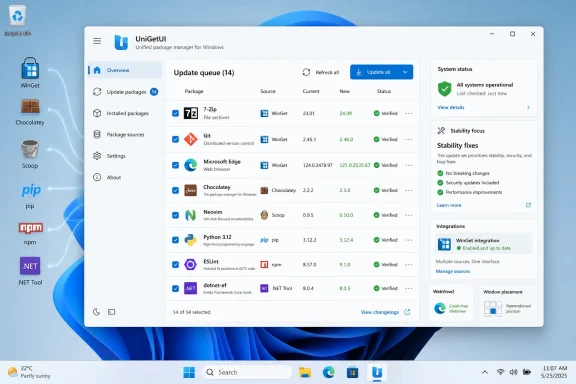This screenshot has width=576, height=384.
Task: Open more options for Neovim row
Action: click(x=409, y=215)
